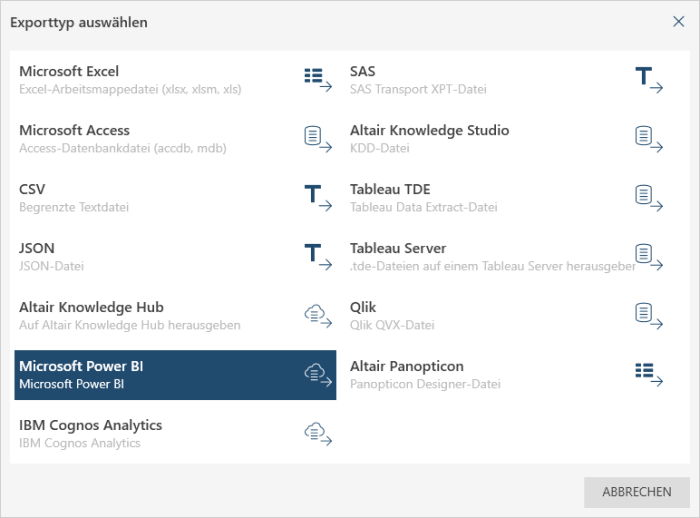The image size is (700, 518).
Task: Click the CSV text export icon
Action: pos(317,197)
